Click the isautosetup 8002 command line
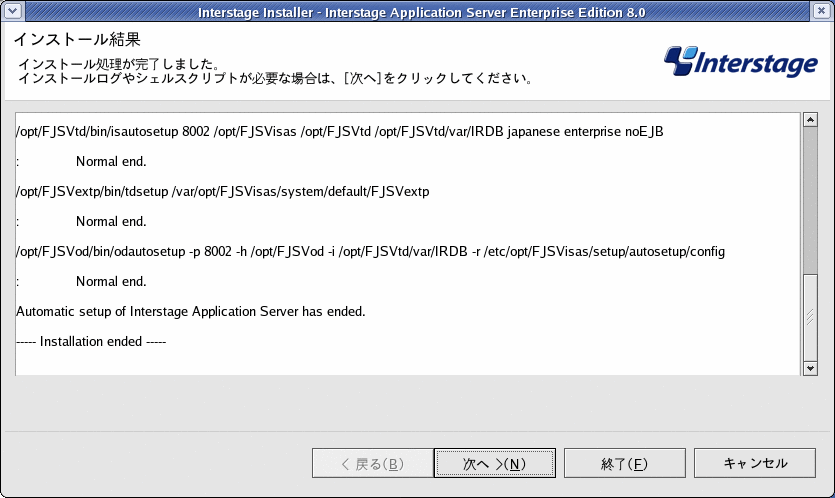 pos(340,132)
